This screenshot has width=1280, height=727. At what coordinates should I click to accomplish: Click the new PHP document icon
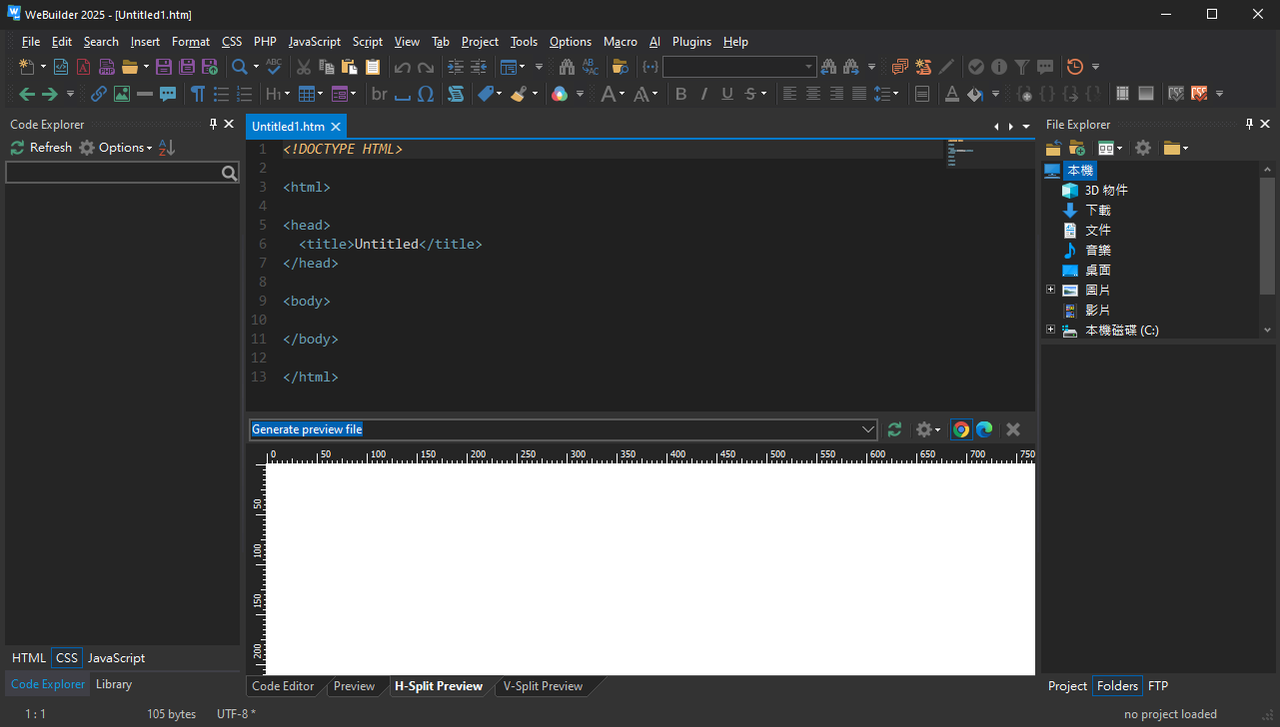(107, 67)
